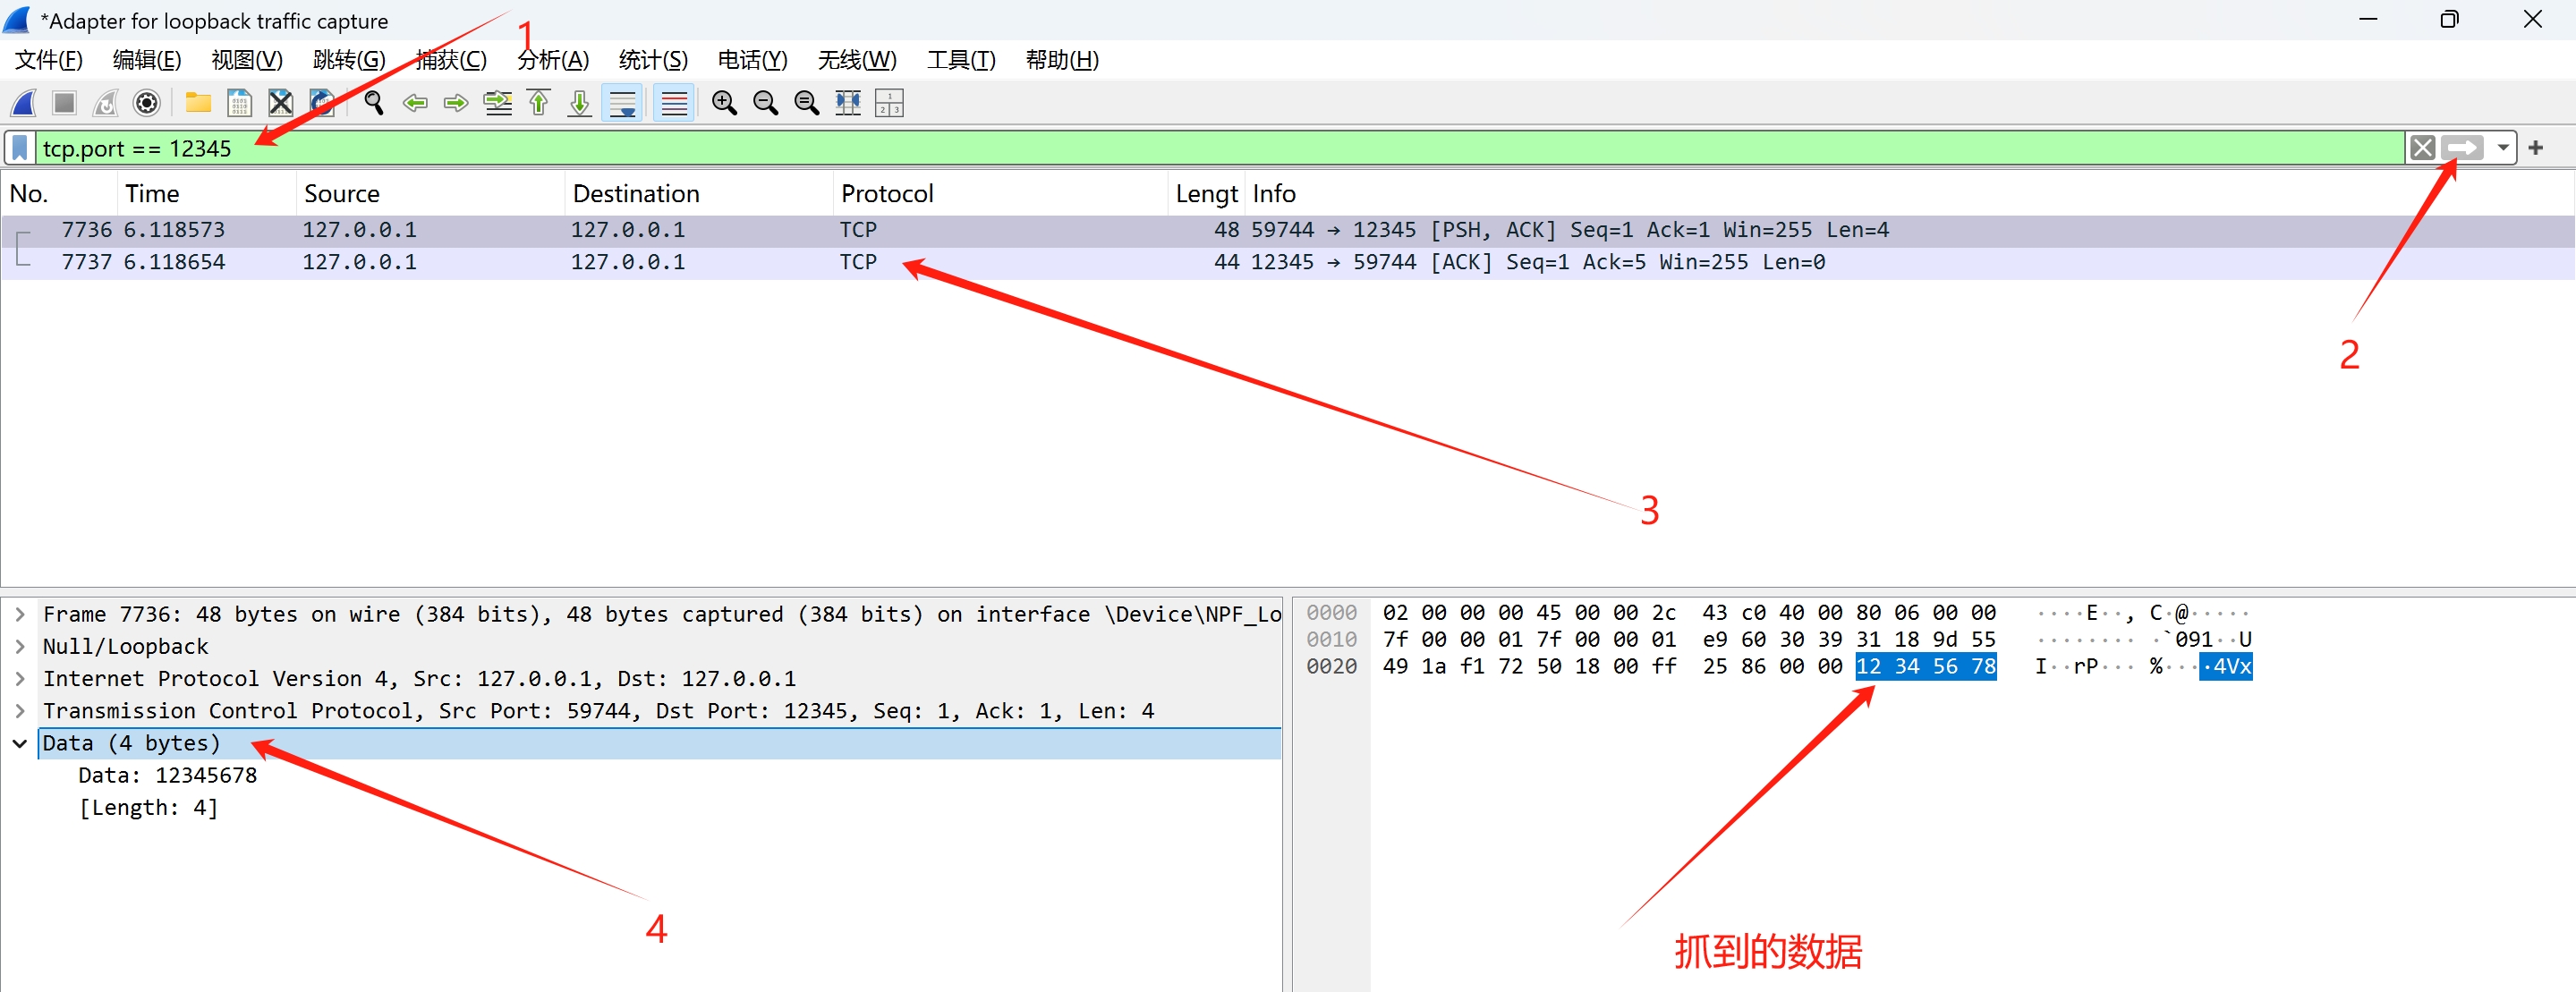Image resolution: width=2576 pixels, height=992 pixels.
Task: Click the find packet magnifier icon
Action: (374, 103)
